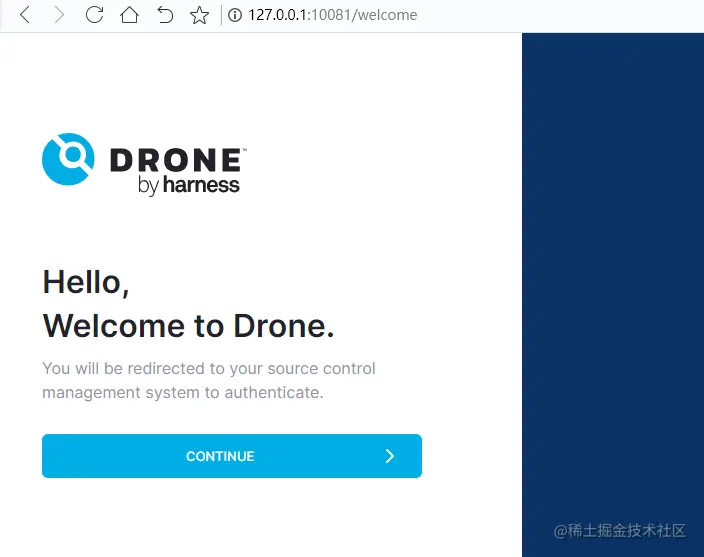Open the site info circle icon
The height and width of the screenshot is (557, 704).
235,15
